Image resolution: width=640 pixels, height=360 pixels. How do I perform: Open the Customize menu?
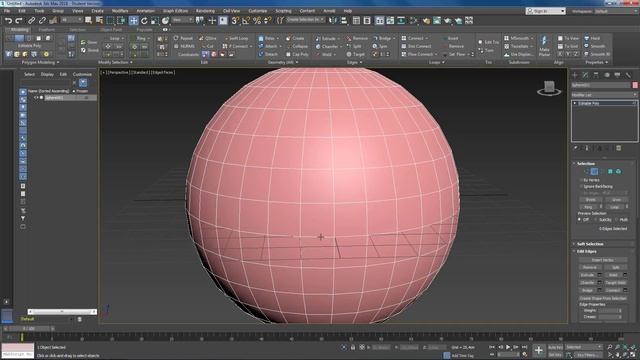click(x=258, y=11)
